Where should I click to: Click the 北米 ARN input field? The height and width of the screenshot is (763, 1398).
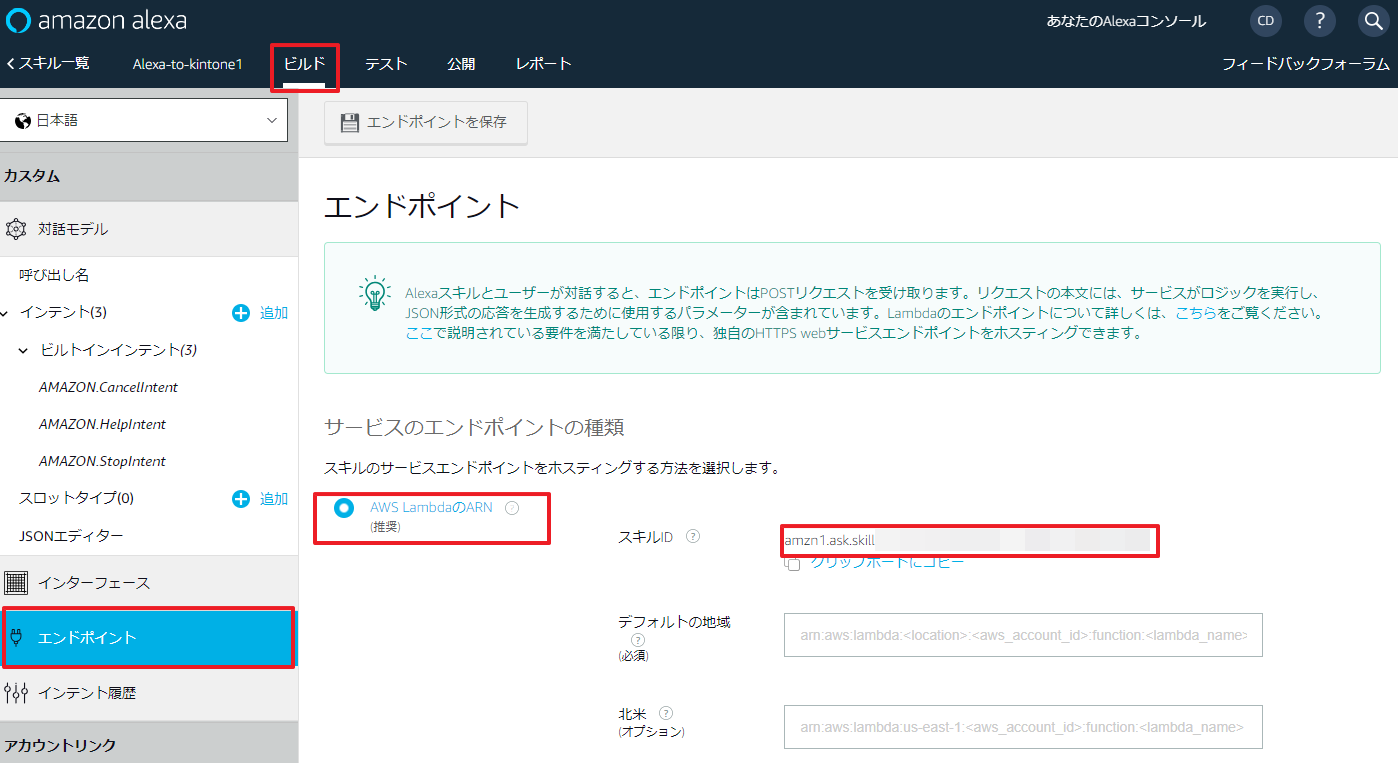[1023, 727]
